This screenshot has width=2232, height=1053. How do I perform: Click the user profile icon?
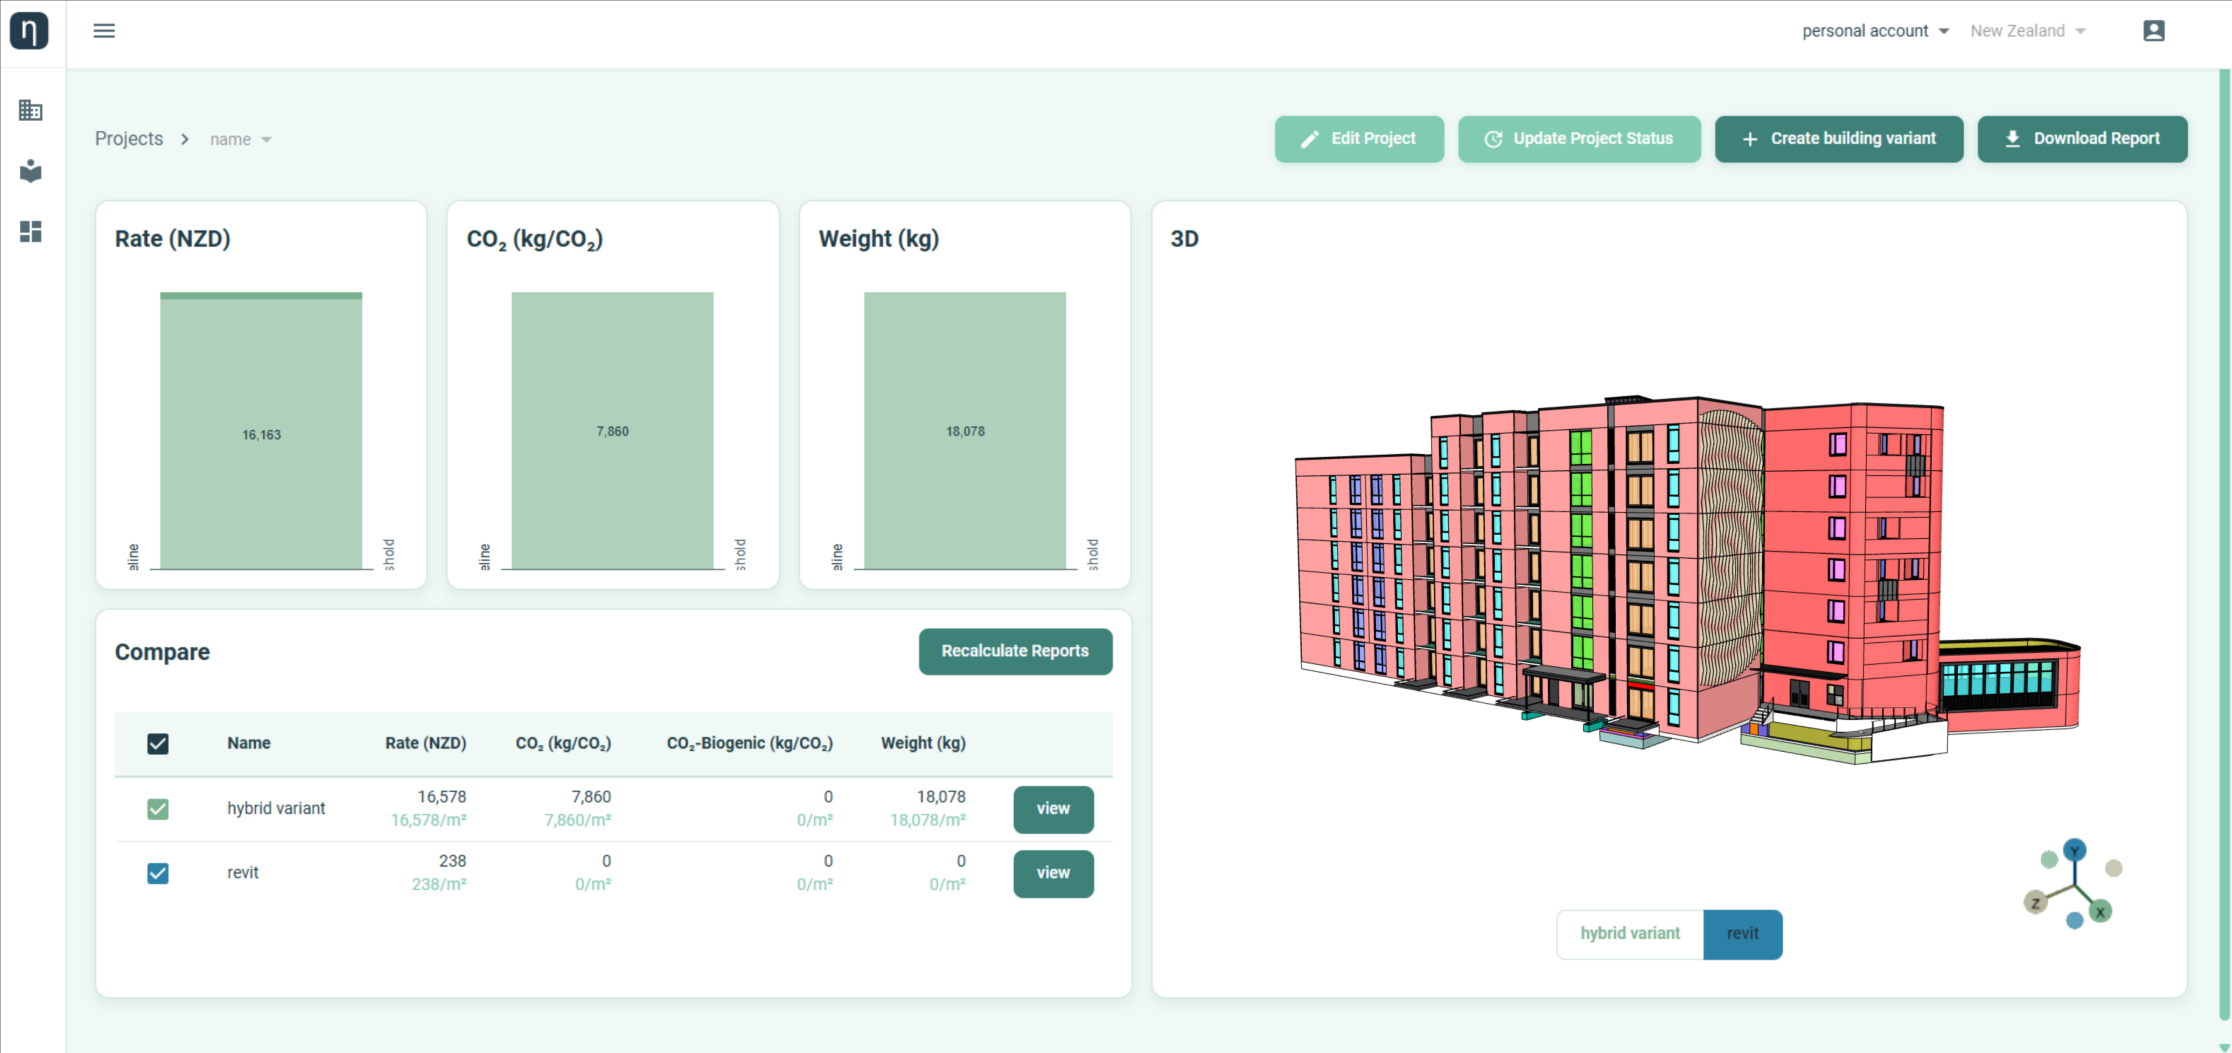tap(2154, 31)
